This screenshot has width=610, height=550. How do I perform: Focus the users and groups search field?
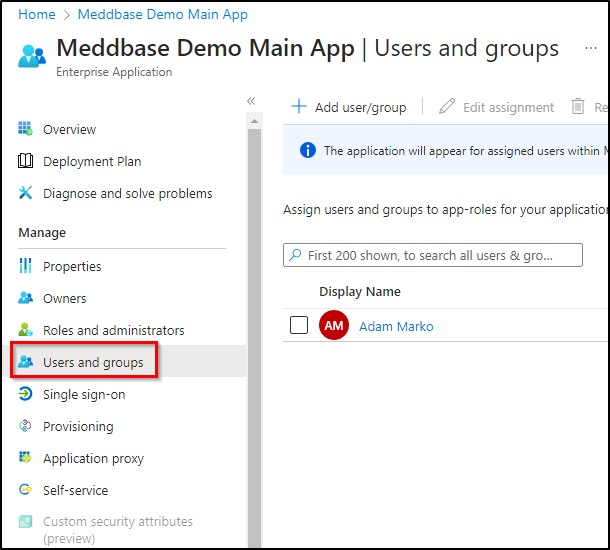click(x=433, y=255)
